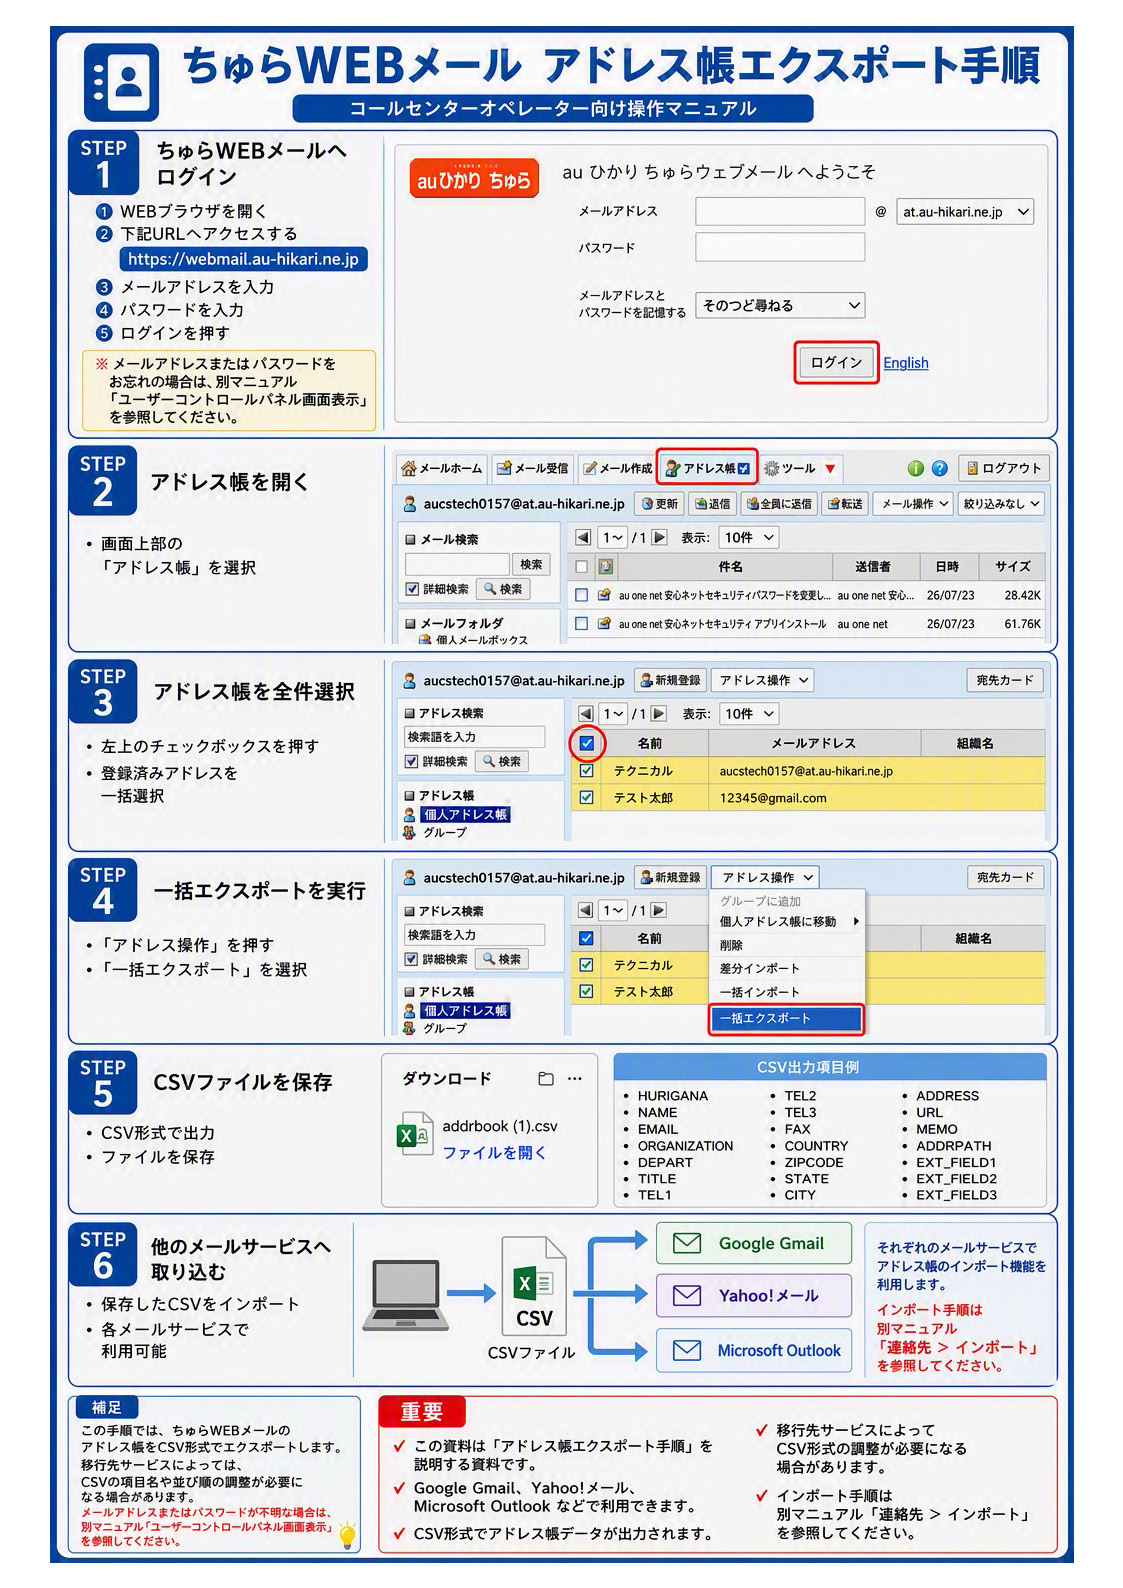Click the blue question mark help icon
The height and width of the screenshot is (1588, 1123).
(940, 468)
